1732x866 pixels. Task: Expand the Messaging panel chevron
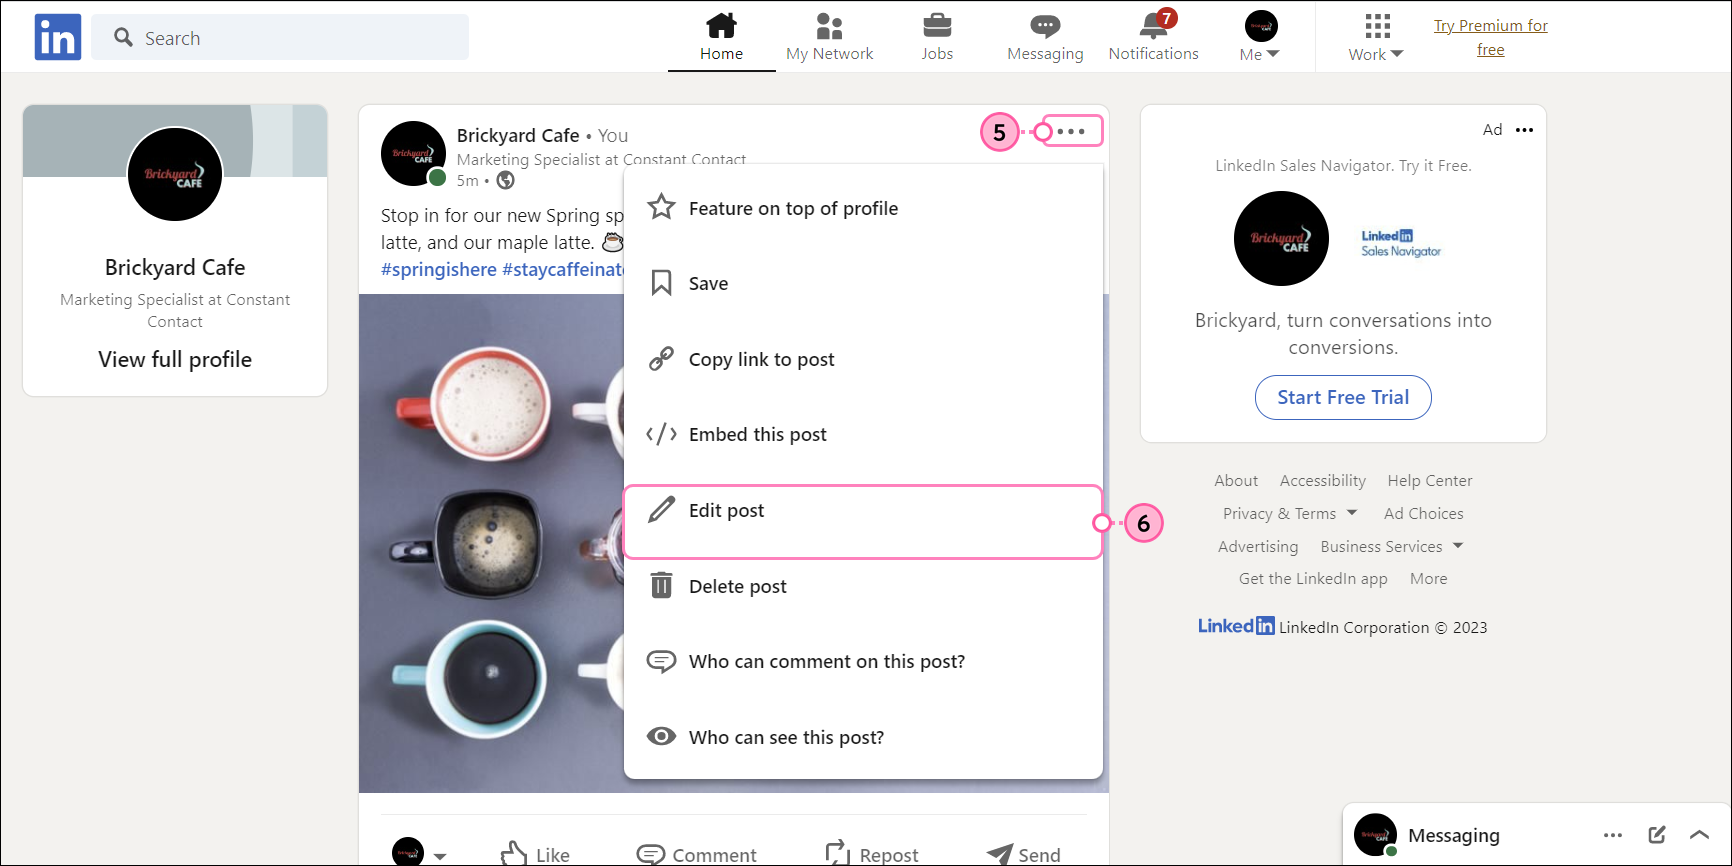1699,834
